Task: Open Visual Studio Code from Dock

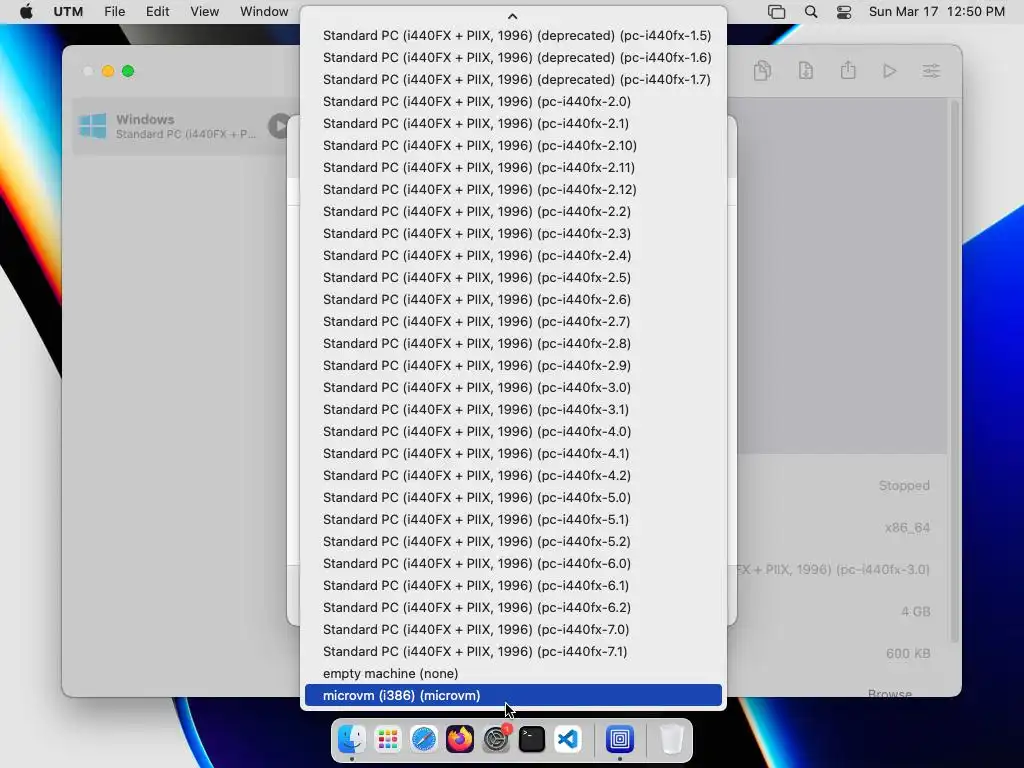Action: pyautogui.click(x=568, y=739)
